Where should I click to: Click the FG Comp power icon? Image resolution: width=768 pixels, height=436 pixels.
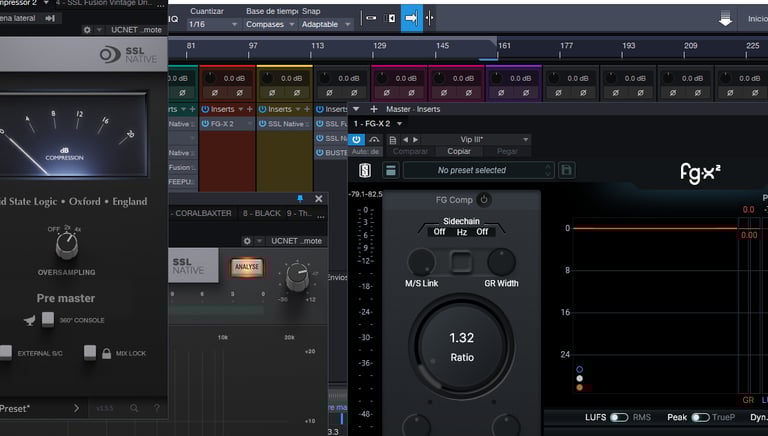[485, 200]
